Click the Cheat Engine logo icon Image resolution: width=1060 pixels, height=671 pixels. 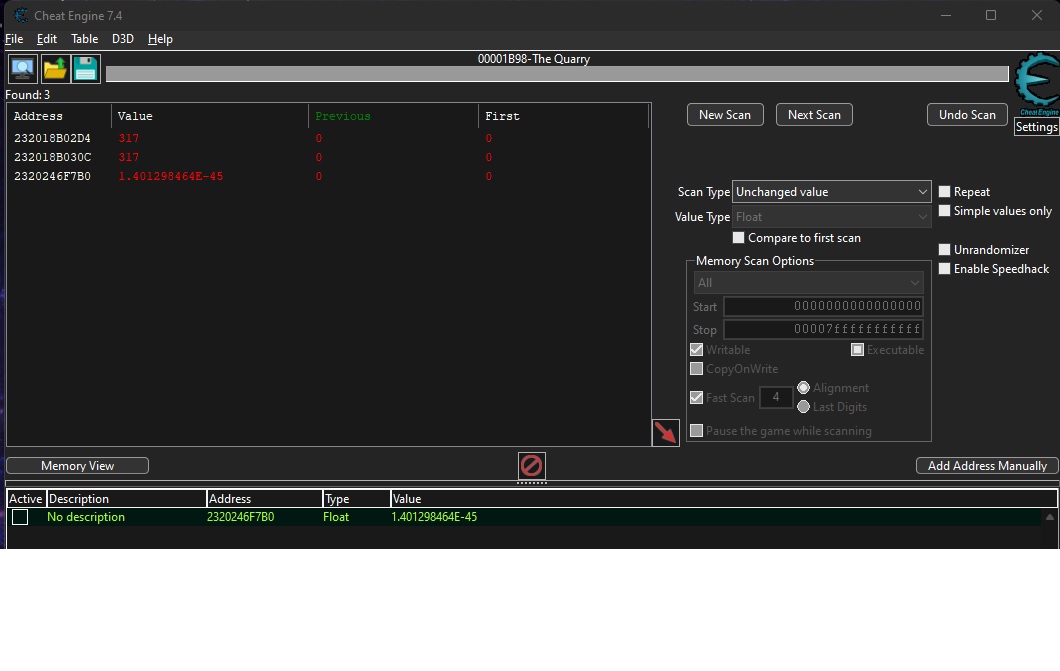pyautogui.click(x=1035, y=86)
